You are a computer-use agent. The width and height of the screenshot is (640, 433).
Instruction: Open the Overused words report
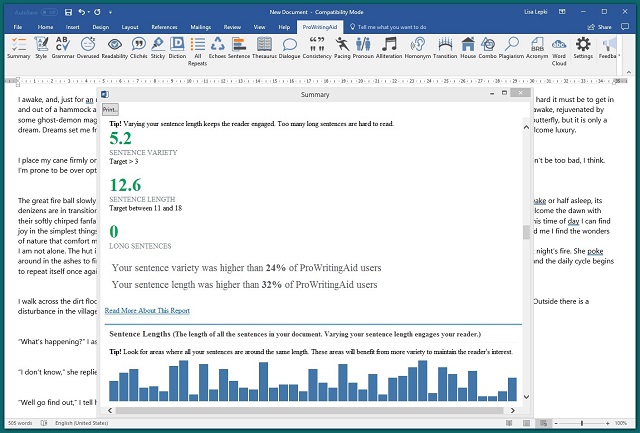pyautogui.click(x=88, y=48)
